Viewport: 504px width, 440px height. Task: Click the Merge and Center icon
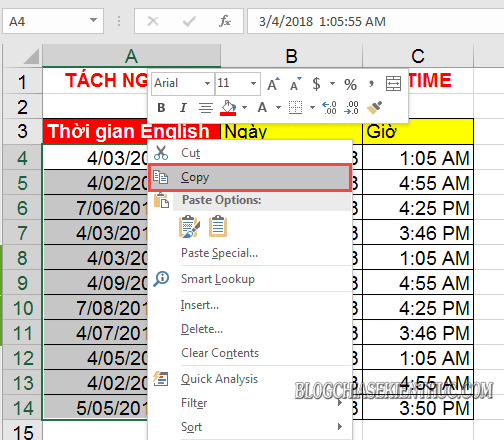tap(393, 83)
